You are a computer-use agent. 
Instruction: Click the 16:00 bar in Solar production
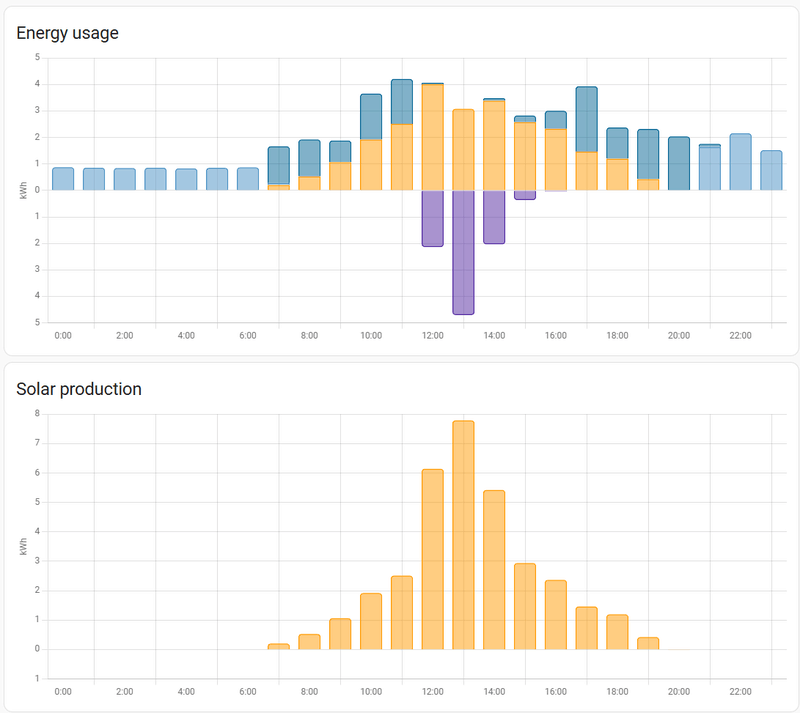556,614
